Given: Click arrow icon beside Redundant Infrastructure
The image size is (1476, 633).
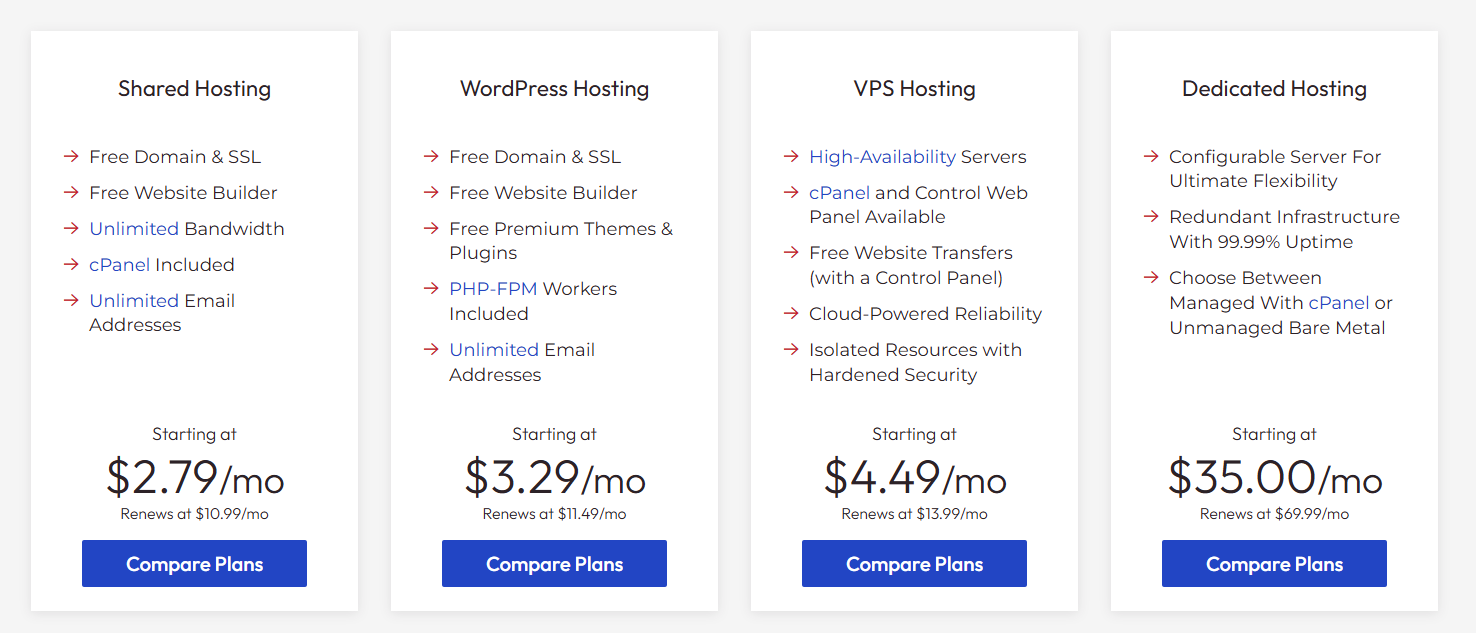Looking at the screenshot, I should (1151, 217).
